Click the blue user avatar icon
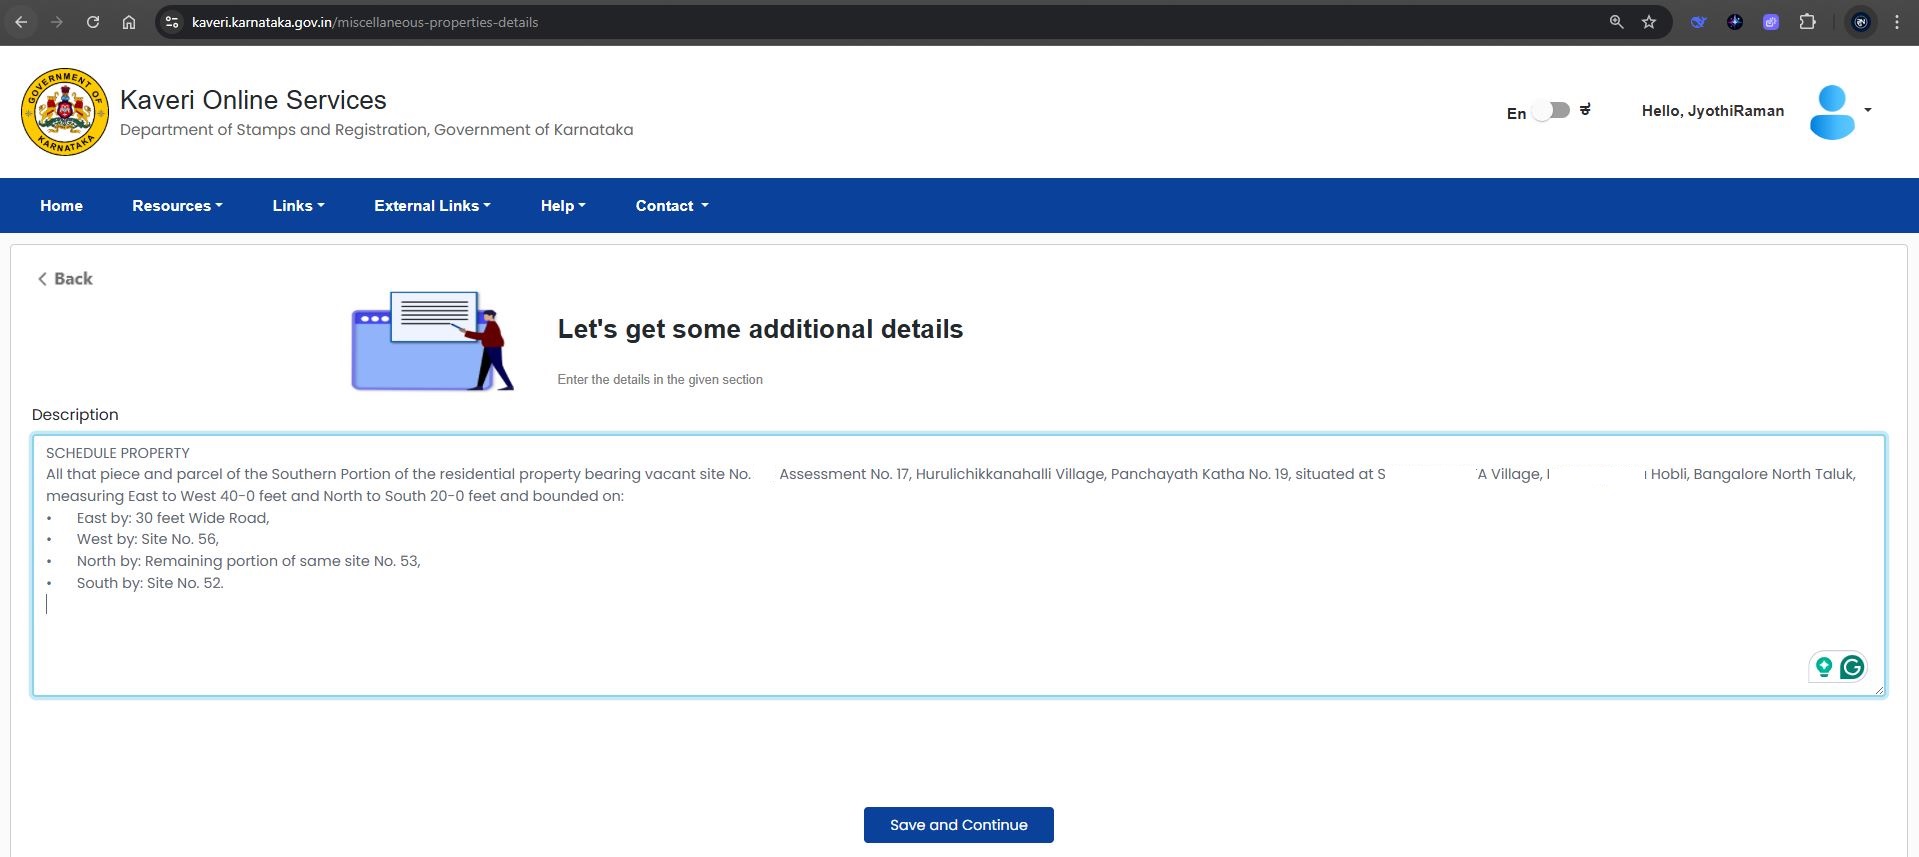The height and width of the screenshot is (857, 1919). tap(1832, 112)
